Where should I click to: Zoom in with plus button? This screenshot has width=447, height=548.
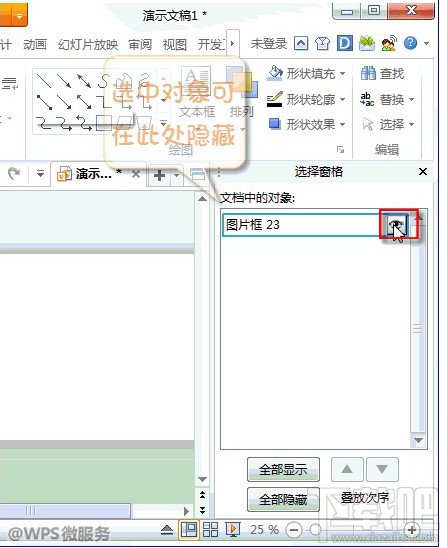click(x=412, y=530)
